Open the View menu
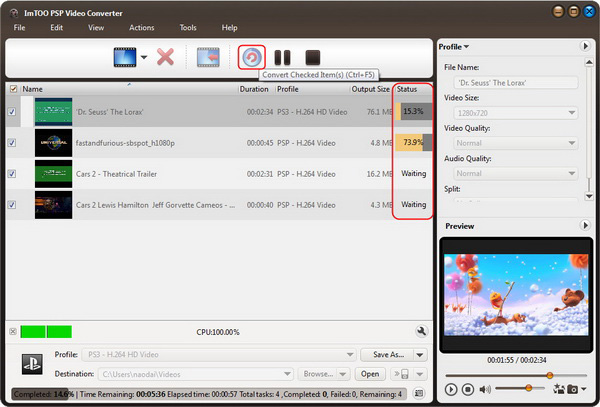This screenshot has height=407, width=600. point(96,28)
